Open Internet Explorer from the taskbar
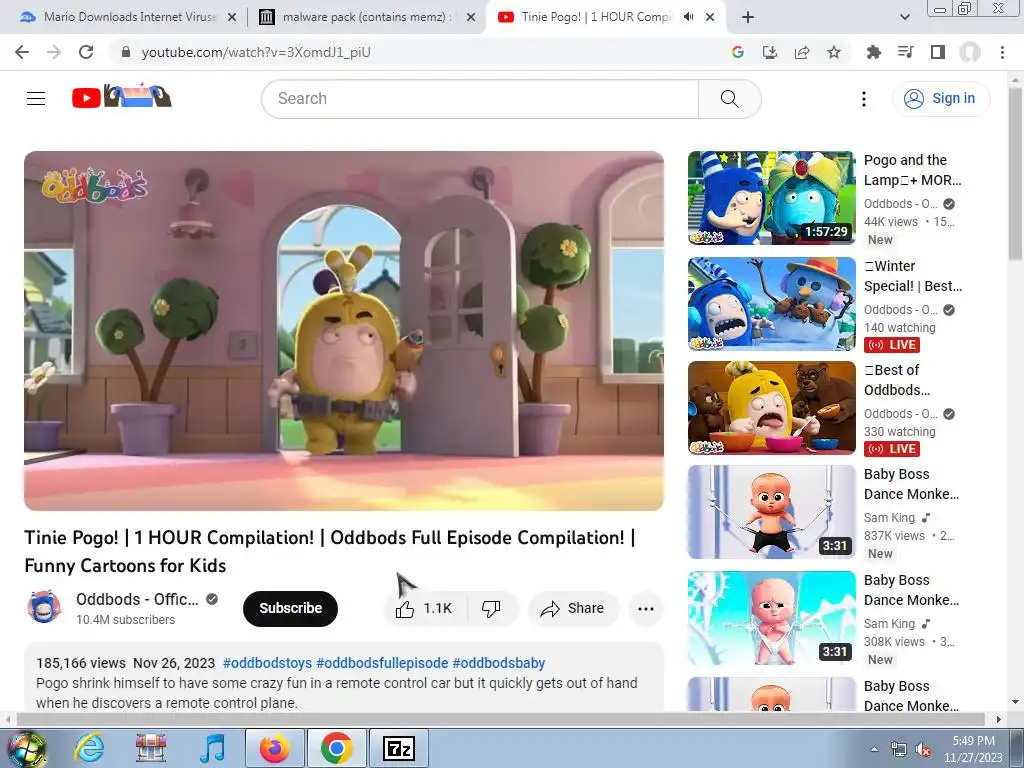This screenshot has width=1024, height=768. pyautogui.click(x=89, y=748)
